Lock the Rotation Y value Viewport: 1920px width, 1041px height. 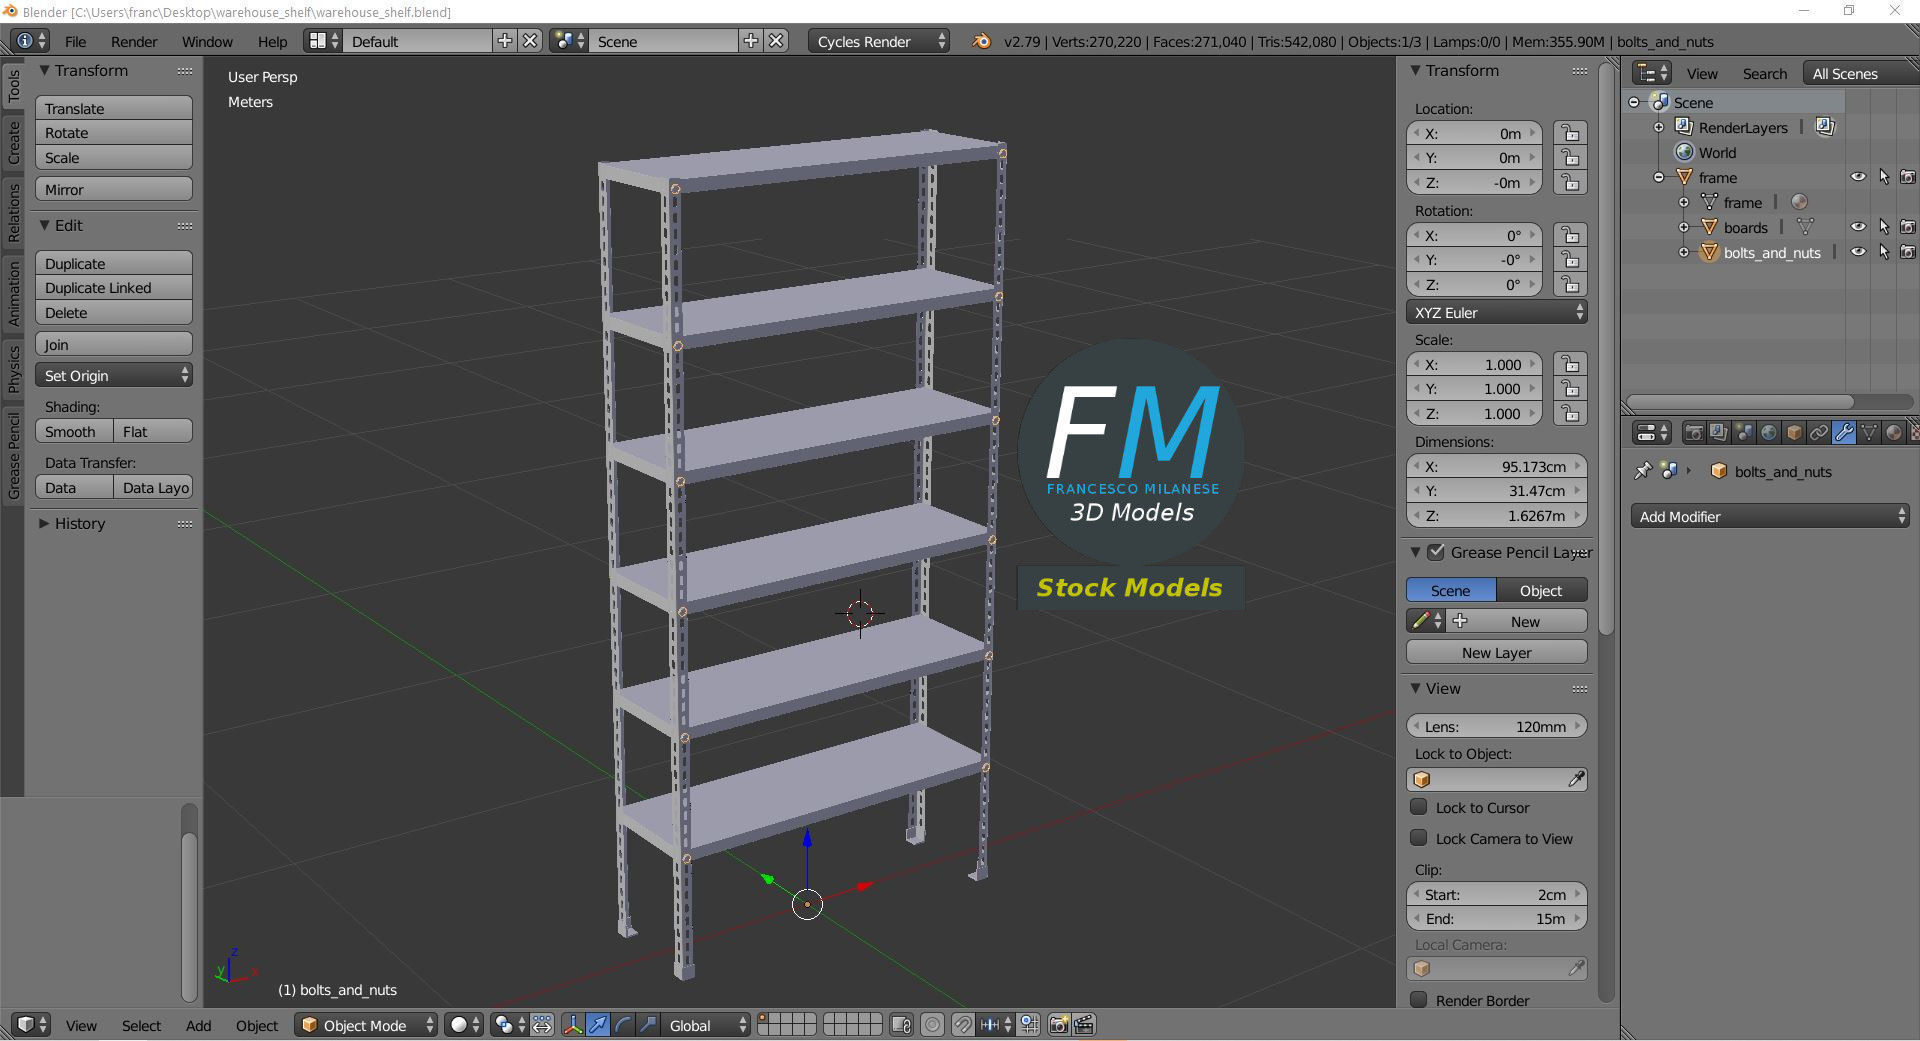(x=1570, y=260)
